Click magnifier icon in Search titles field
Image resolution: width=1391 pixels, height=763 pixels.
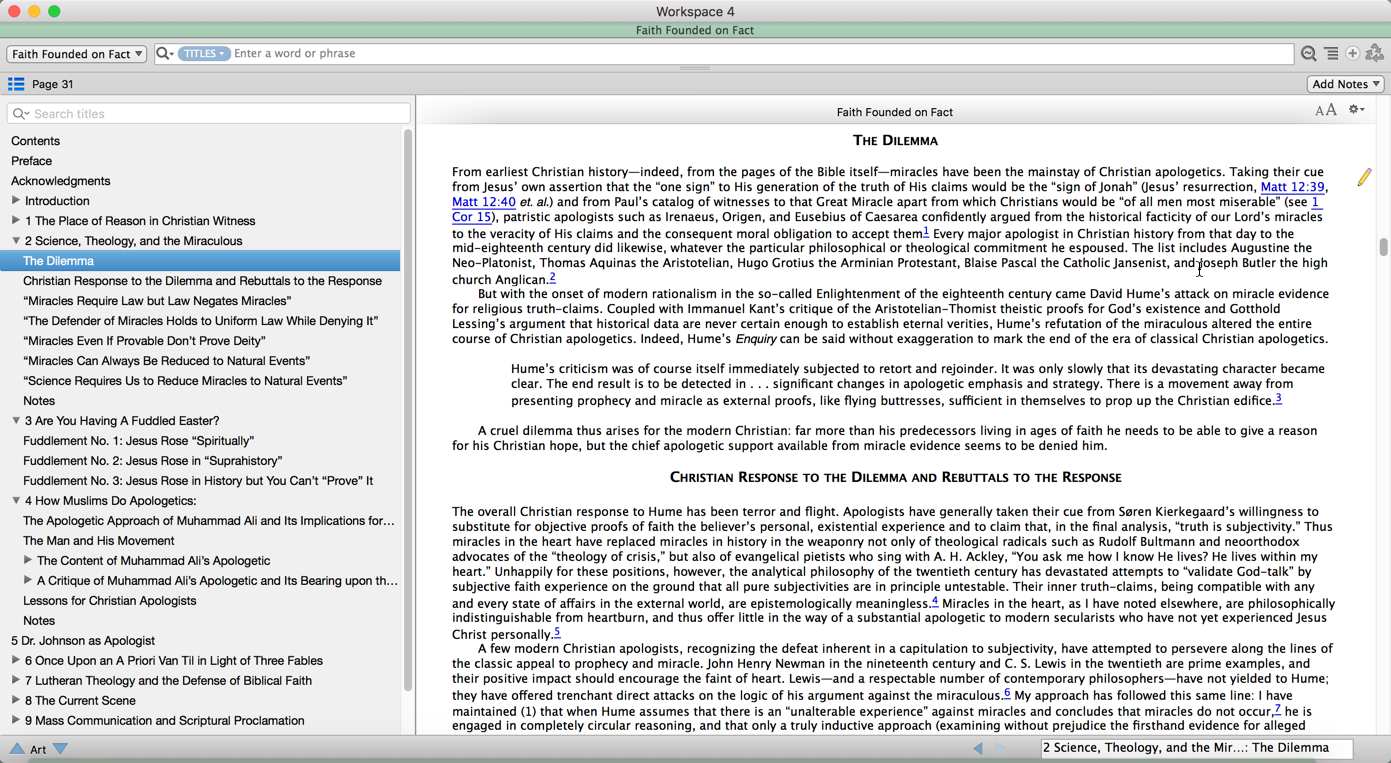(x=20, y=114)
